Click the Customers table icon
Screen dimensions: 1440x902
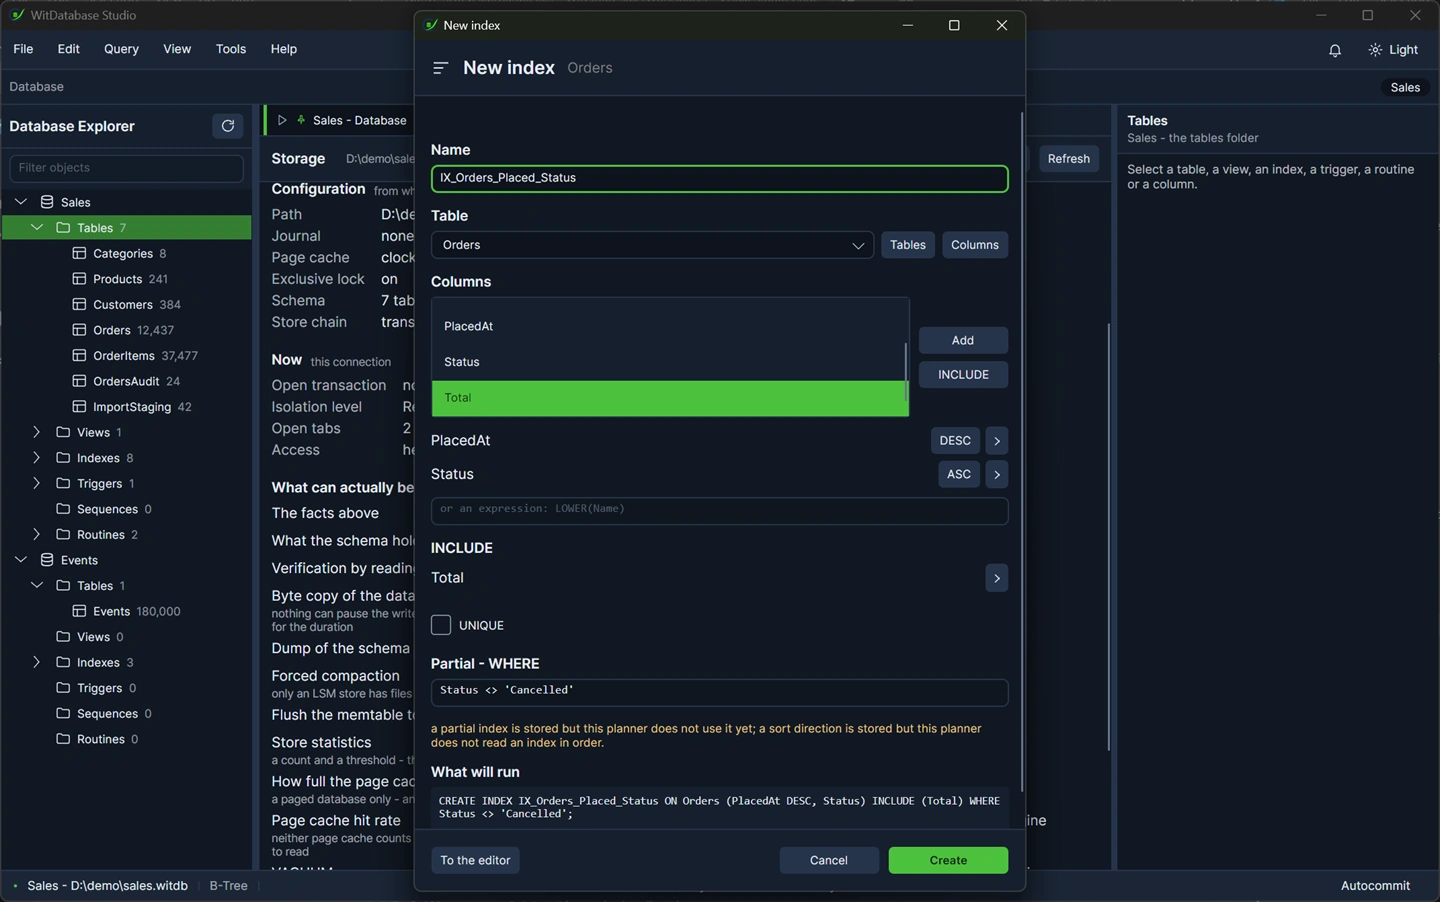[x=79, y=304]
